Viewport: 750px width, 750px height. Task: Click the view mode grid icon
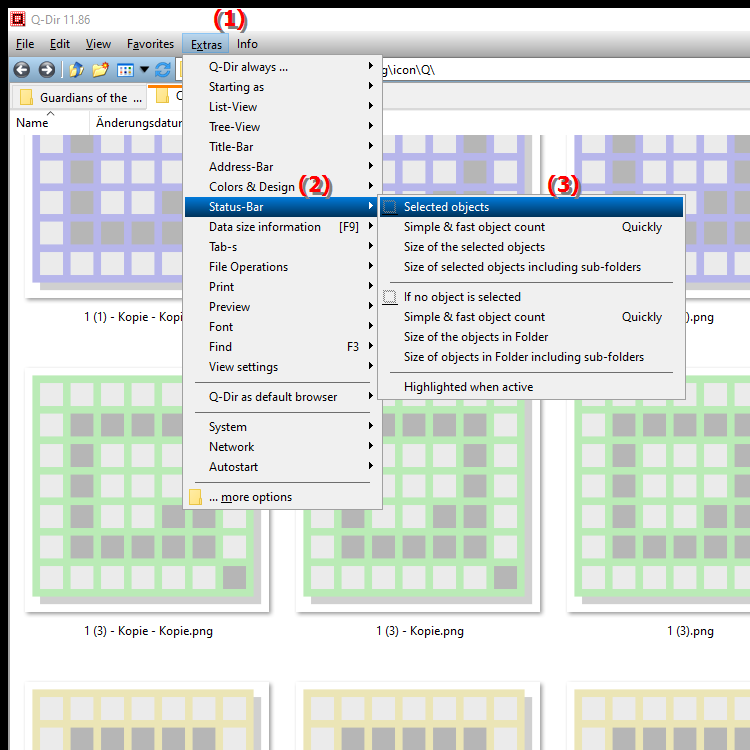[x=125, y=70]
